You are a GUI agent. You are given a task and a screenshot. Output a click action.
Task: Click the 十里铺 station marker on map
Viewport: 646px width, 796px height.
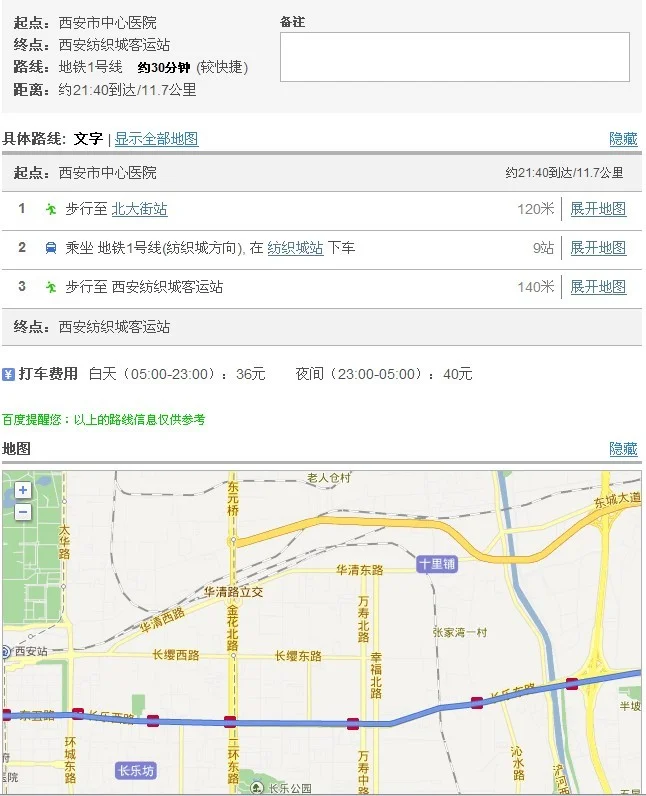click(x=437, y=564)
